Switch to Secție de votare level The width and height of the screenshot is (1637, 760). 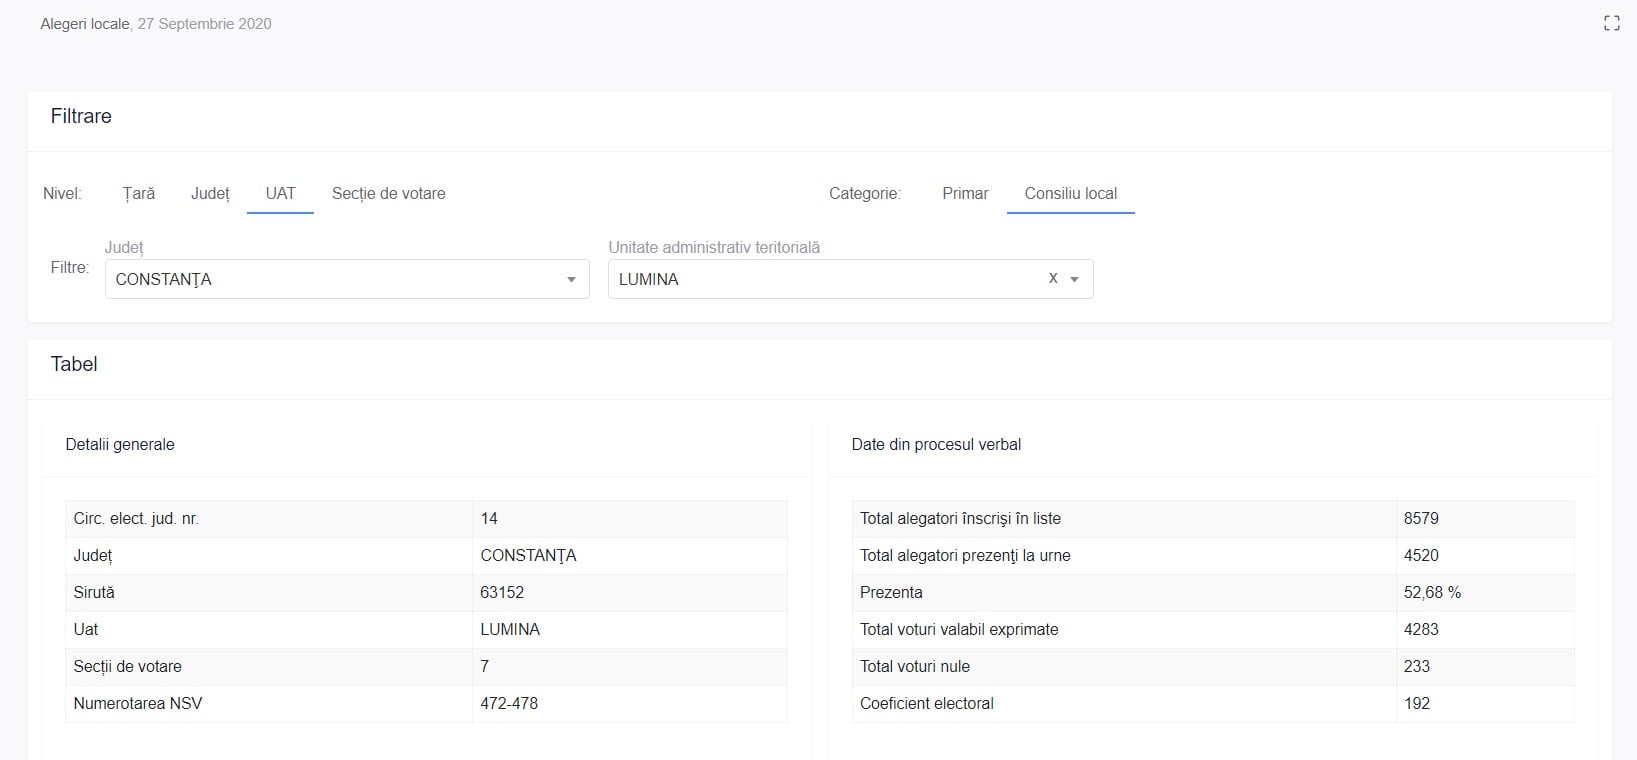pyautogui.click(x=388, y=193)
